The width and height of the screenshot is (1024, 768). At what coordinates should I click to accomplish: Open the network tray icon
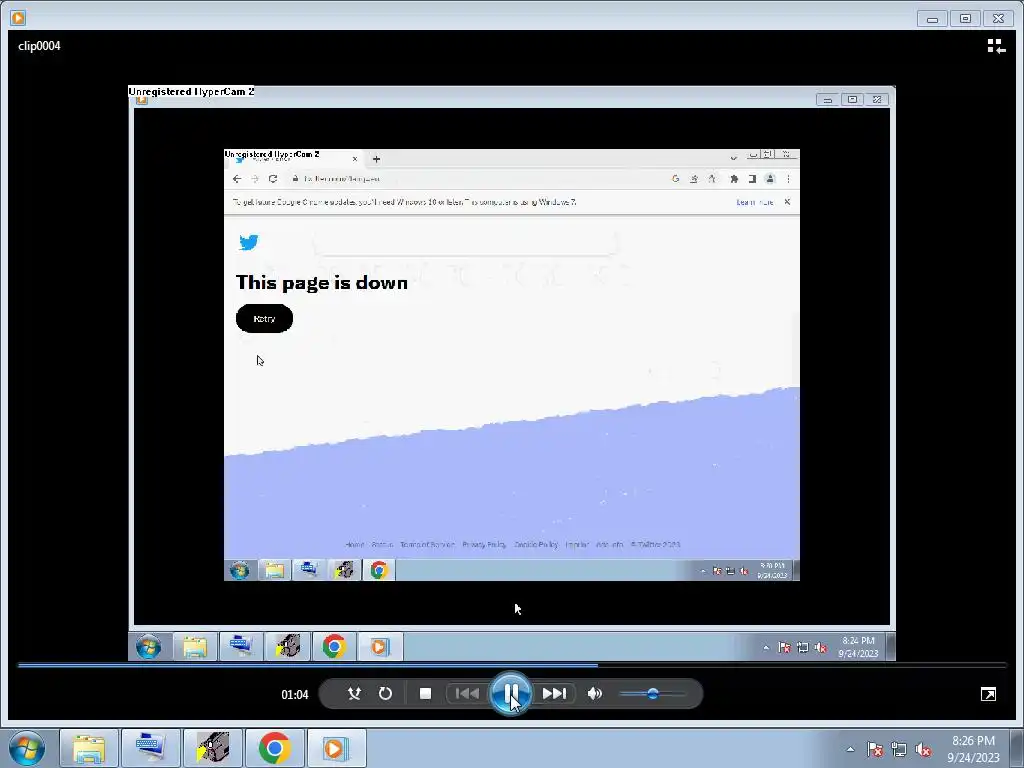(899, 749)
